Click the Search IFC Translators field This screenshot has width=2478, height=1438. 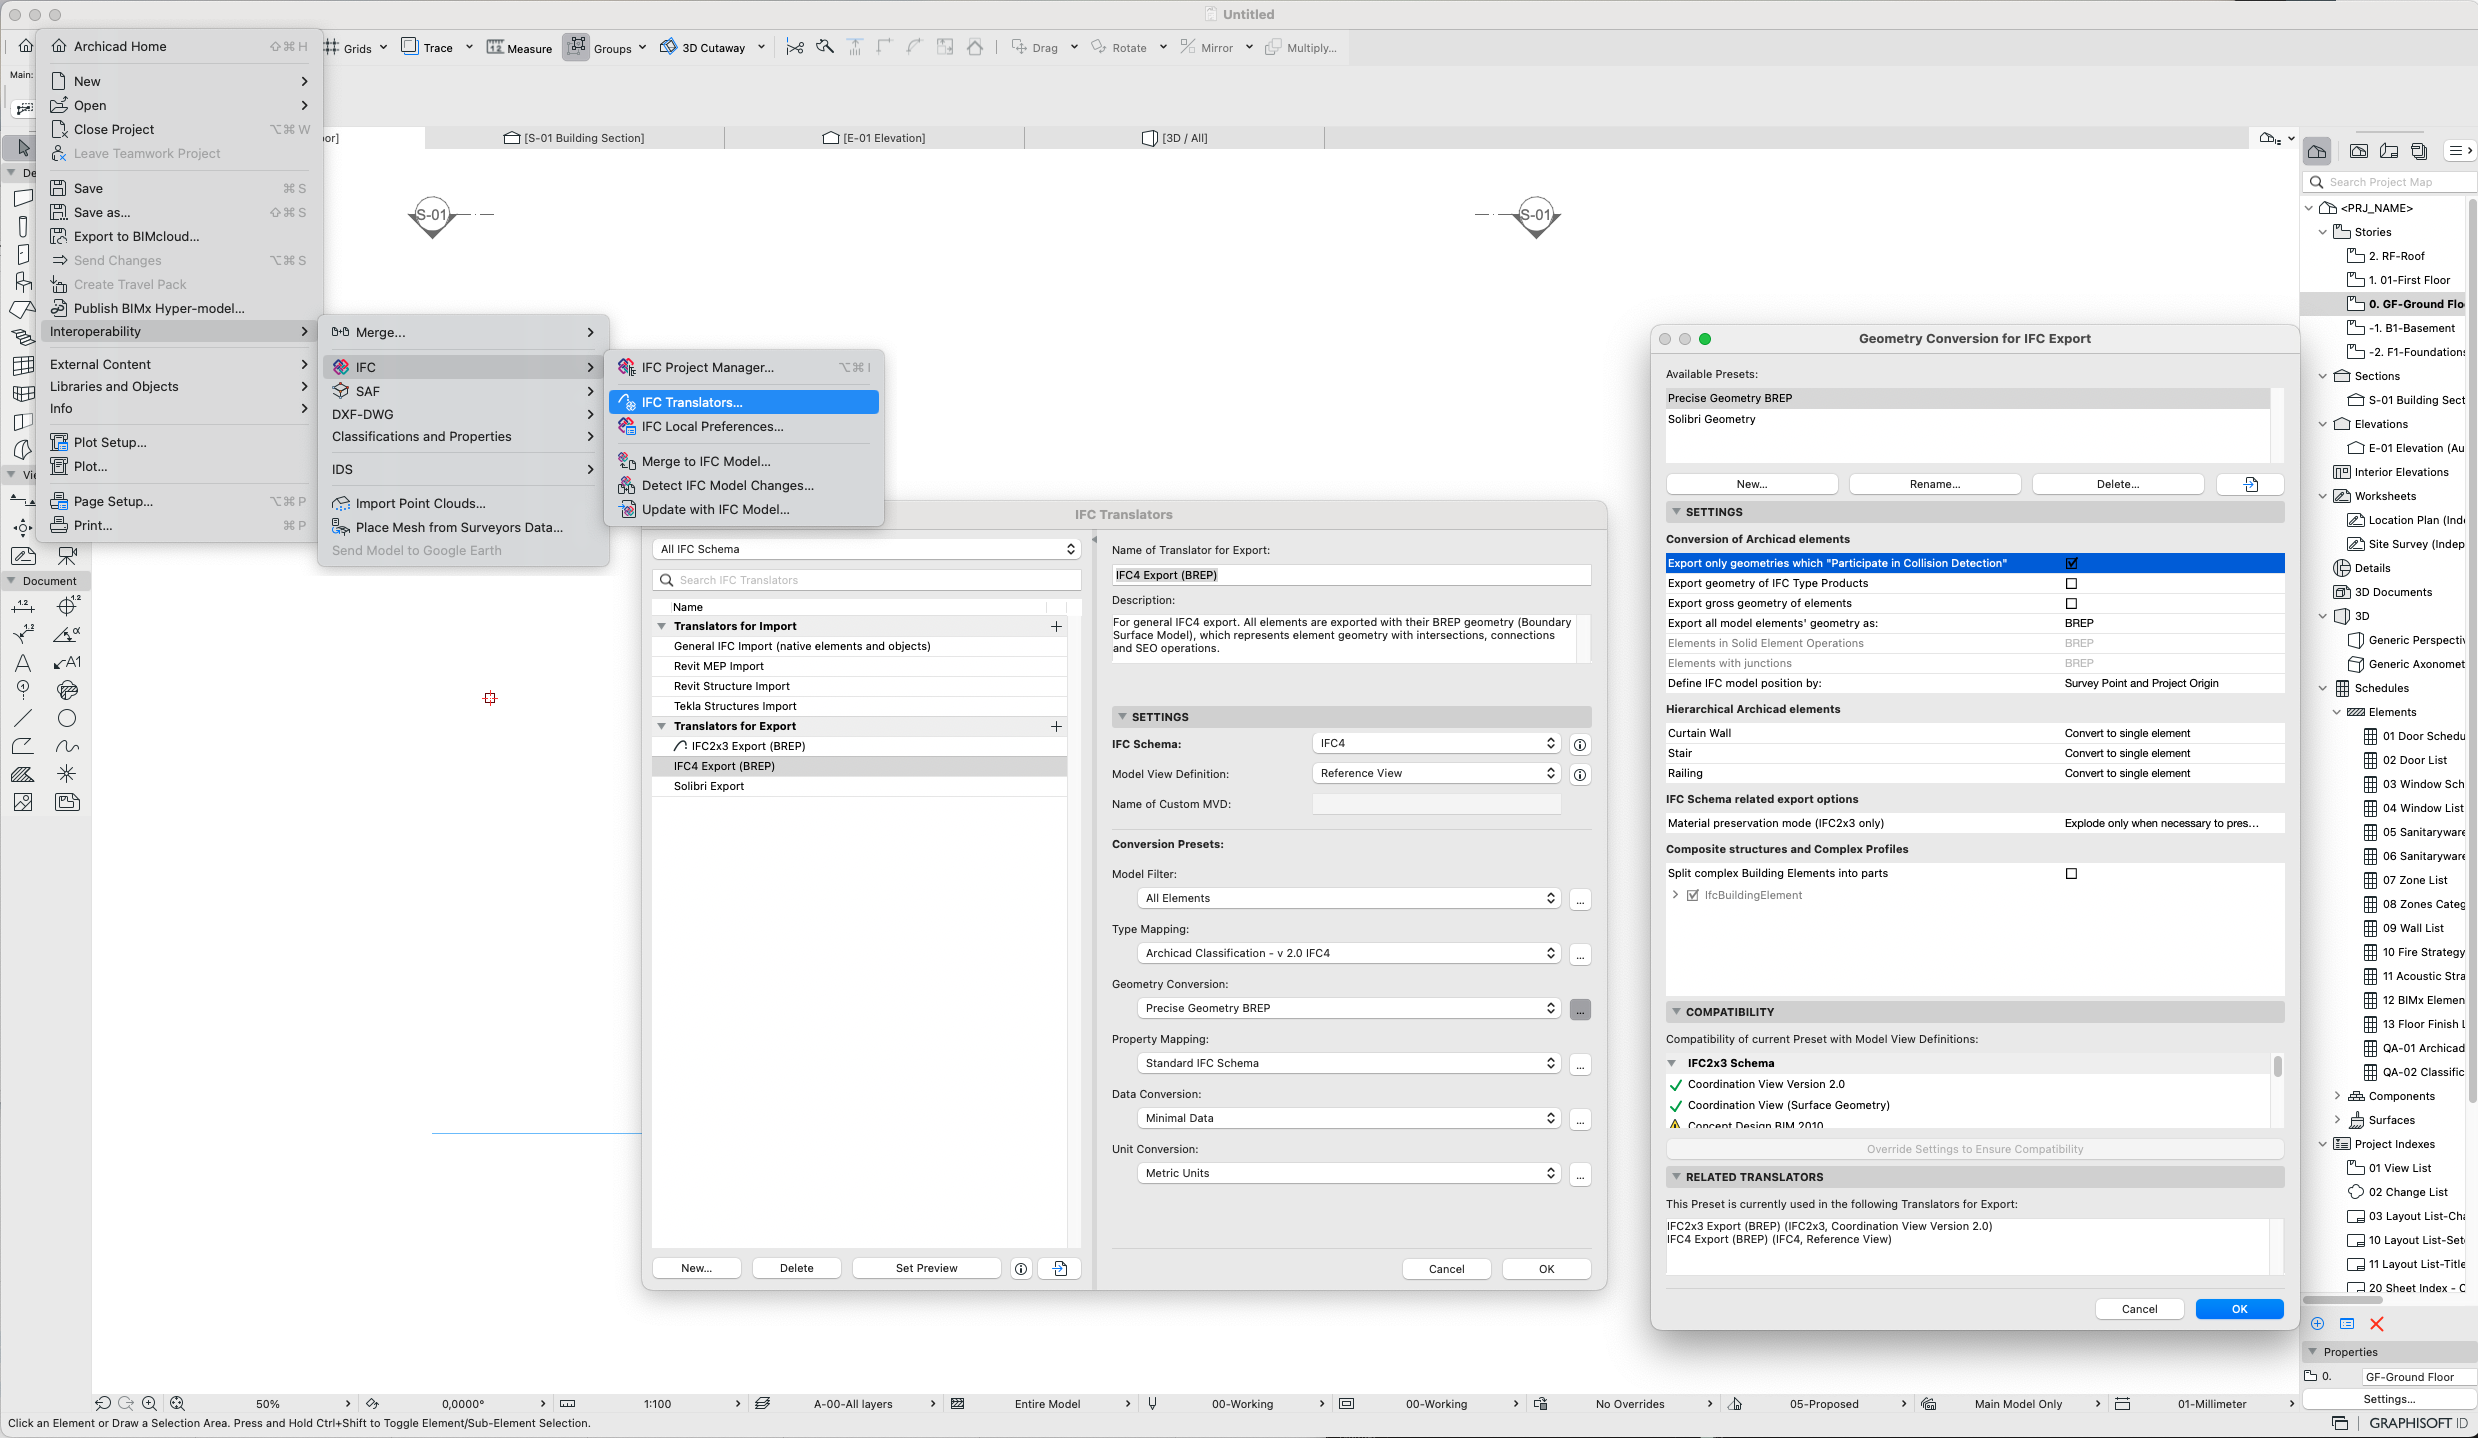tap(866, 580)
